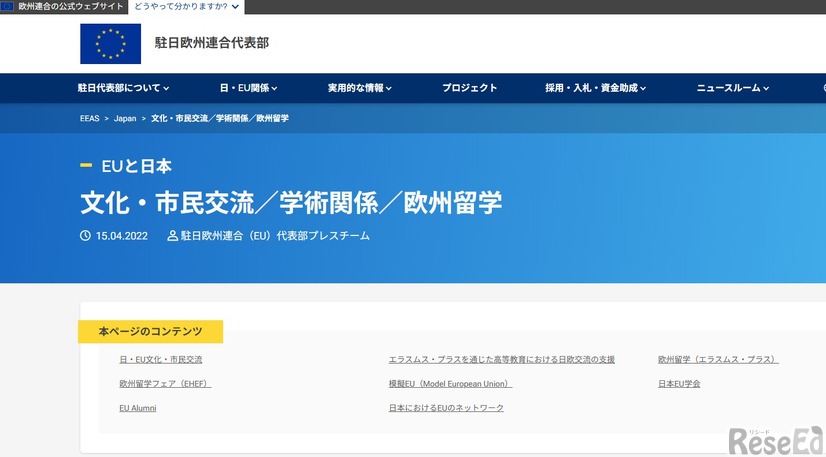Expand the どうやって分かりますか? dropdown
Image resolution: width=826 pixels, height=457 pixels.
click(x=186, y=7)
